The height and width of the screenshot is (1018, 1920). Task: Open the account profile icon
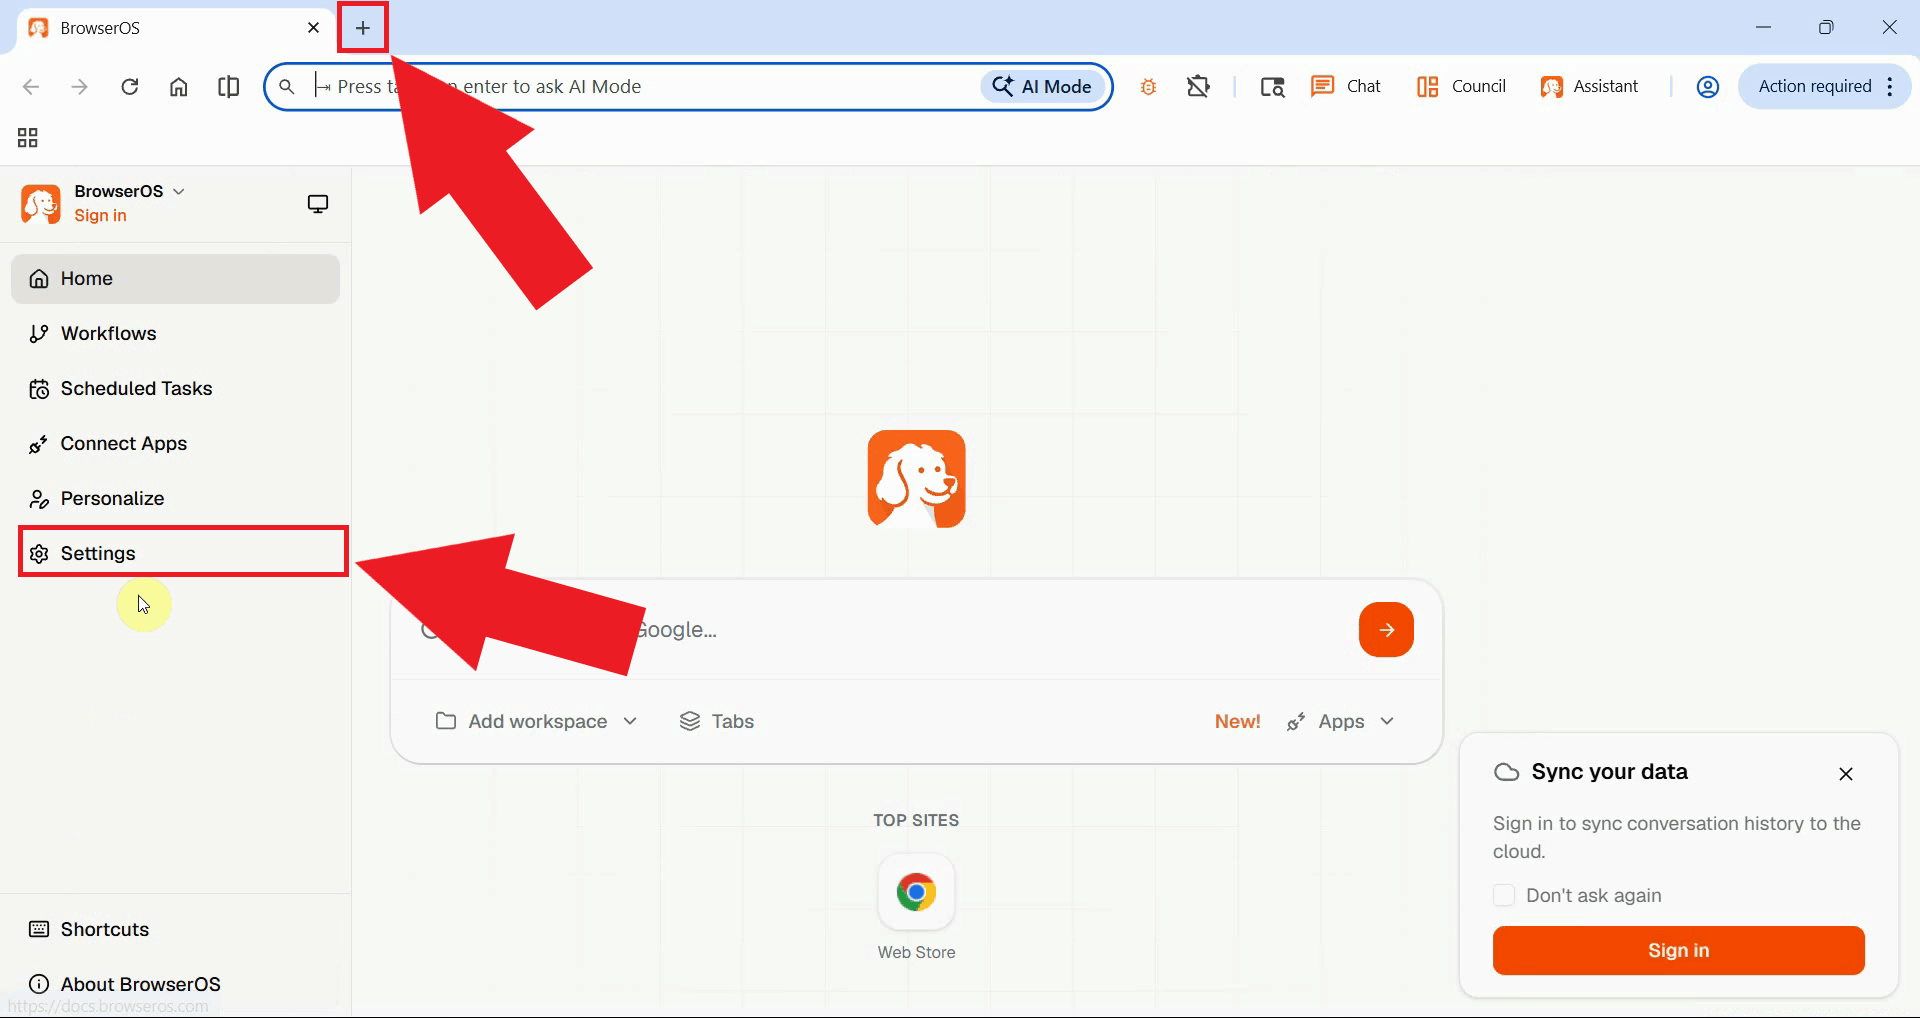tap(1707, 86)
